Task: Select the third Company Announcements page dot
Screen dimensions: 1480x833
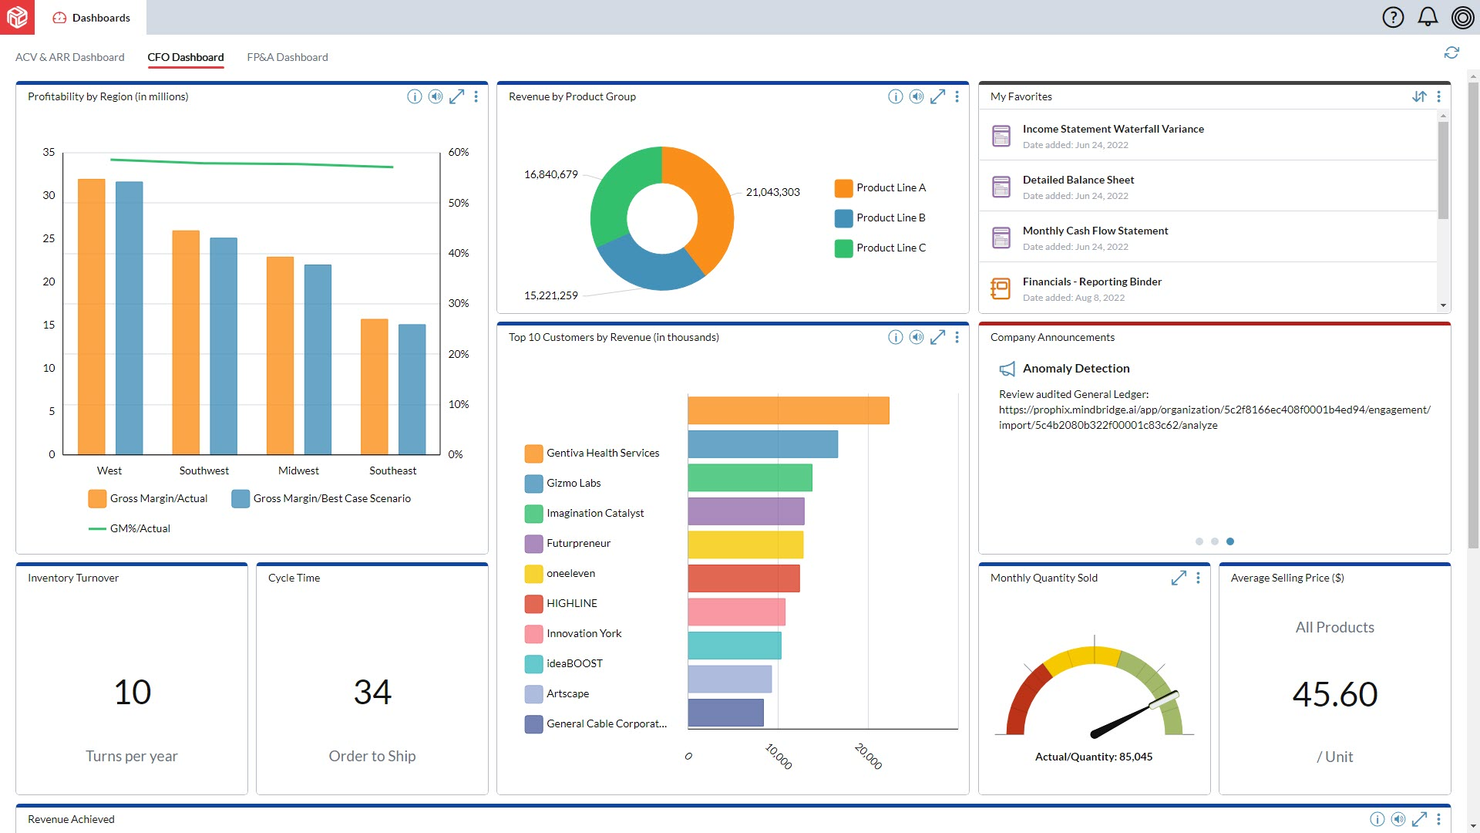Action: (1229, 541)
